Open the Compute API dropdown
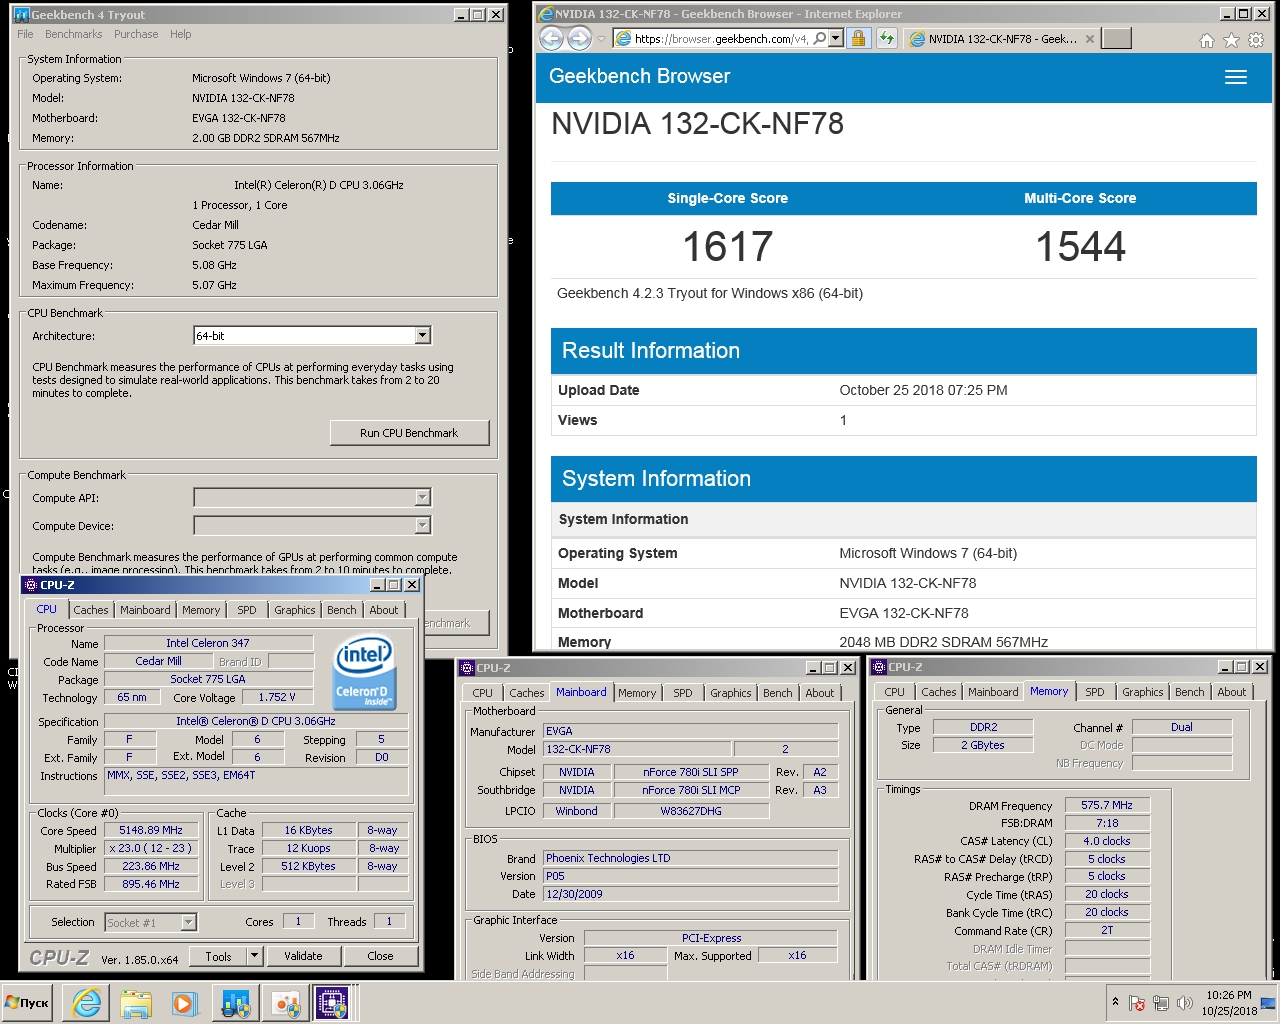1280x1024 pixels. pos(312,498)
